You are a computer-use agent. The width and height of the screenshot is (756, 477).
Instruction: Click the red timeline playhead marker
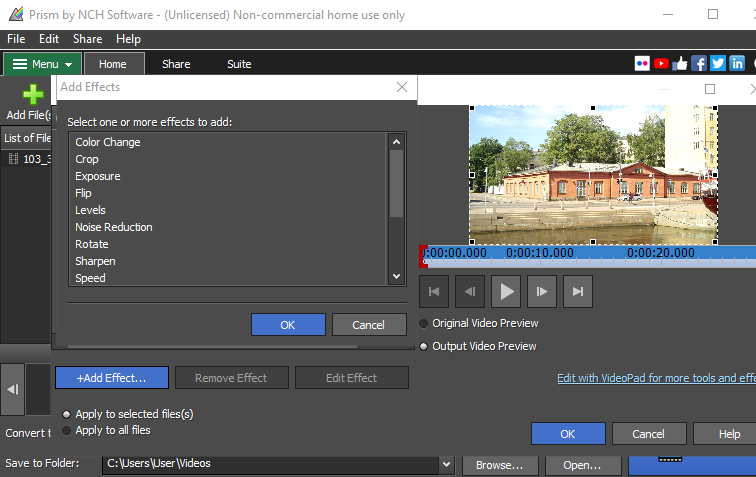423,256
